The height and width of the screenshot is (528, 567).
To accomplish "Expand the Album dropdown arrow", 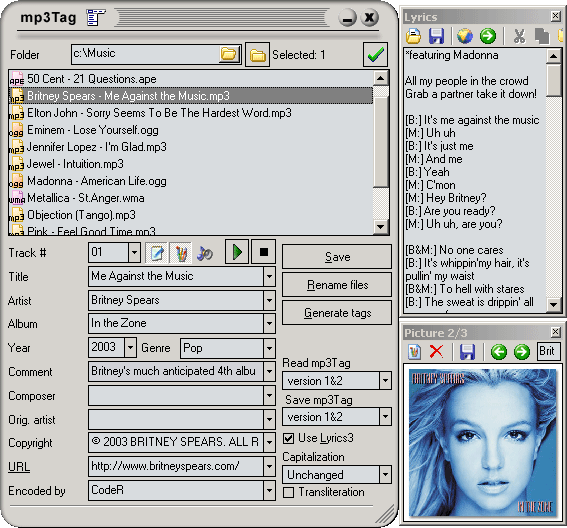I will click(269, 324).
